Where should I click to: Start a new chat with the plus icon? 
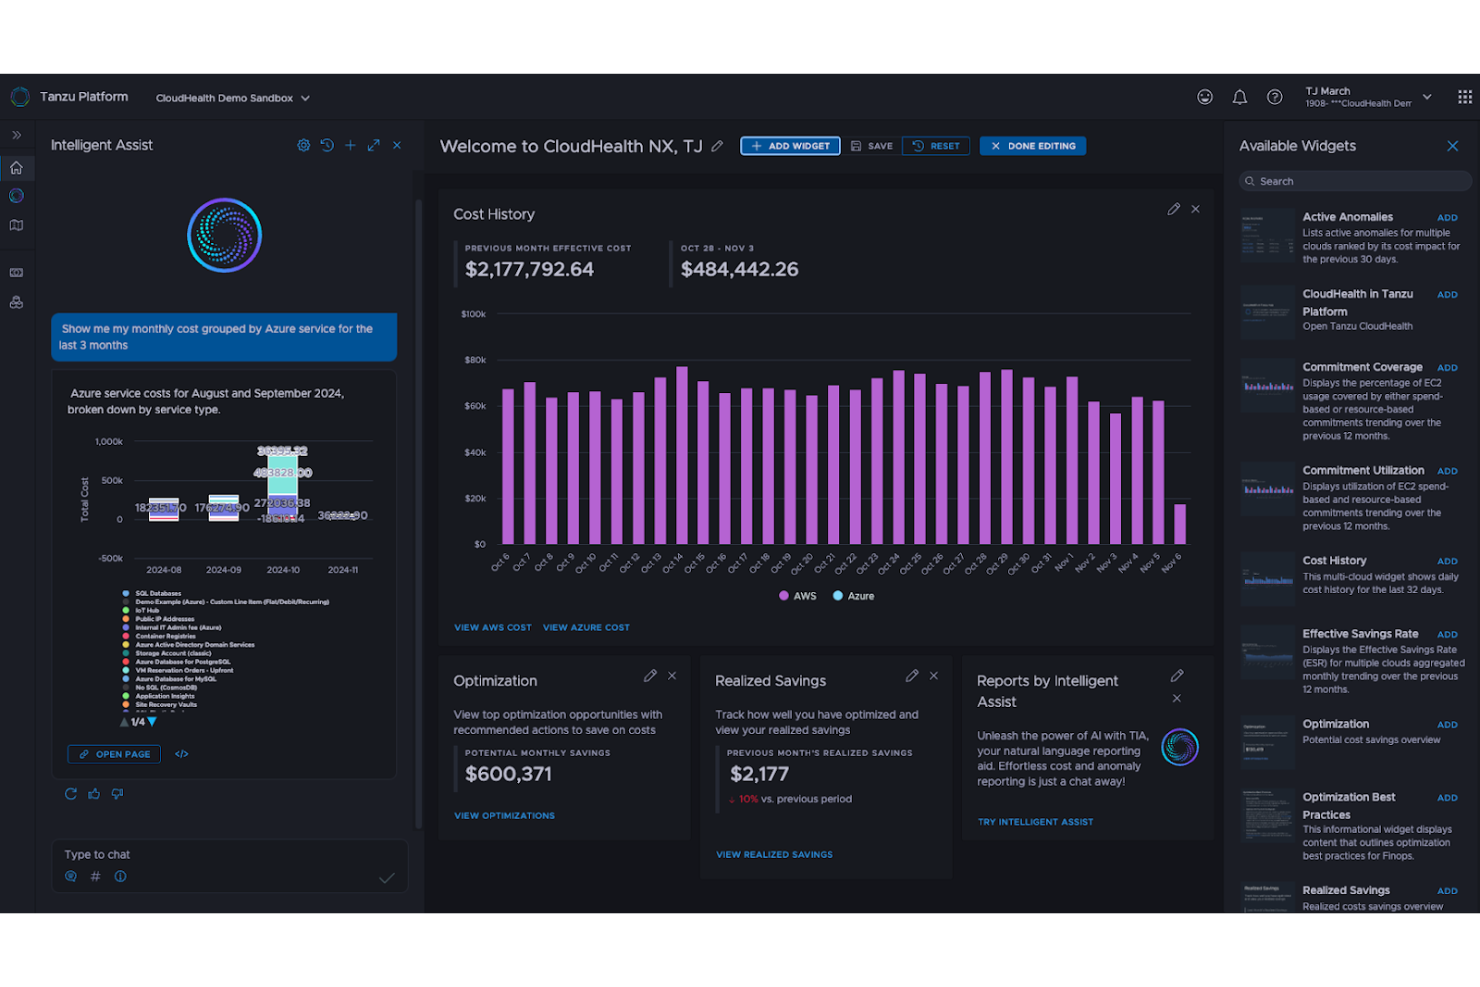coord(350,145)
